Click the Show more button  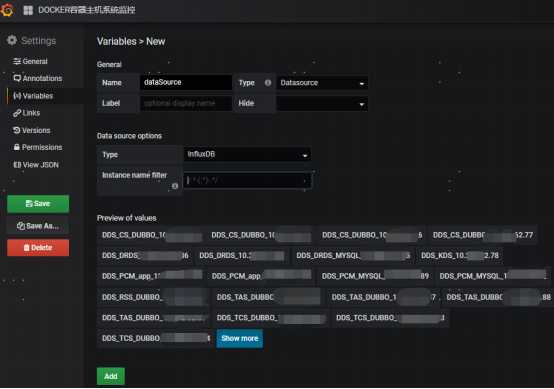pos(240,339)
